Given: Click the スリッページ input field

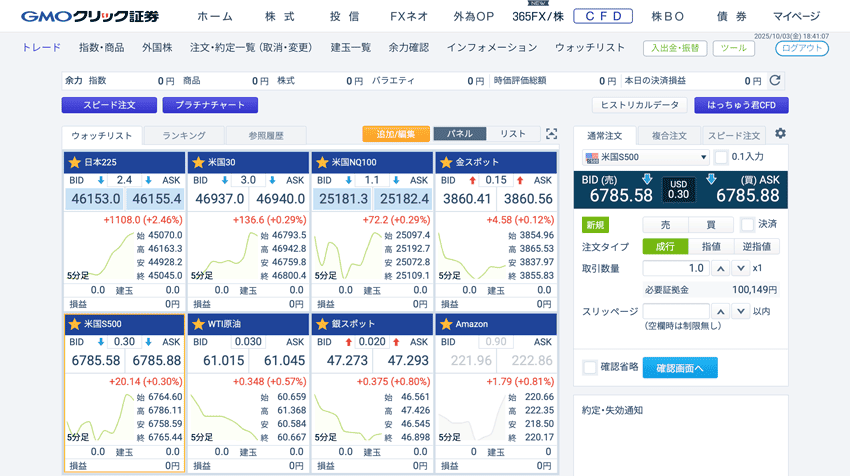Looking at the screenshot, I should 675,311.
